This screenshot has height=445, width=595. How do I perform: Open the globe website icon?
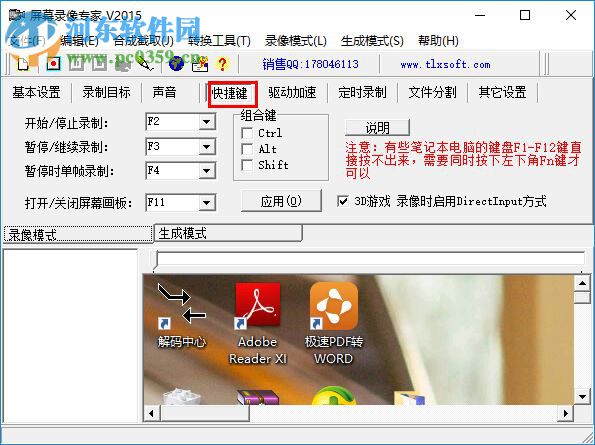pos(176,64)
